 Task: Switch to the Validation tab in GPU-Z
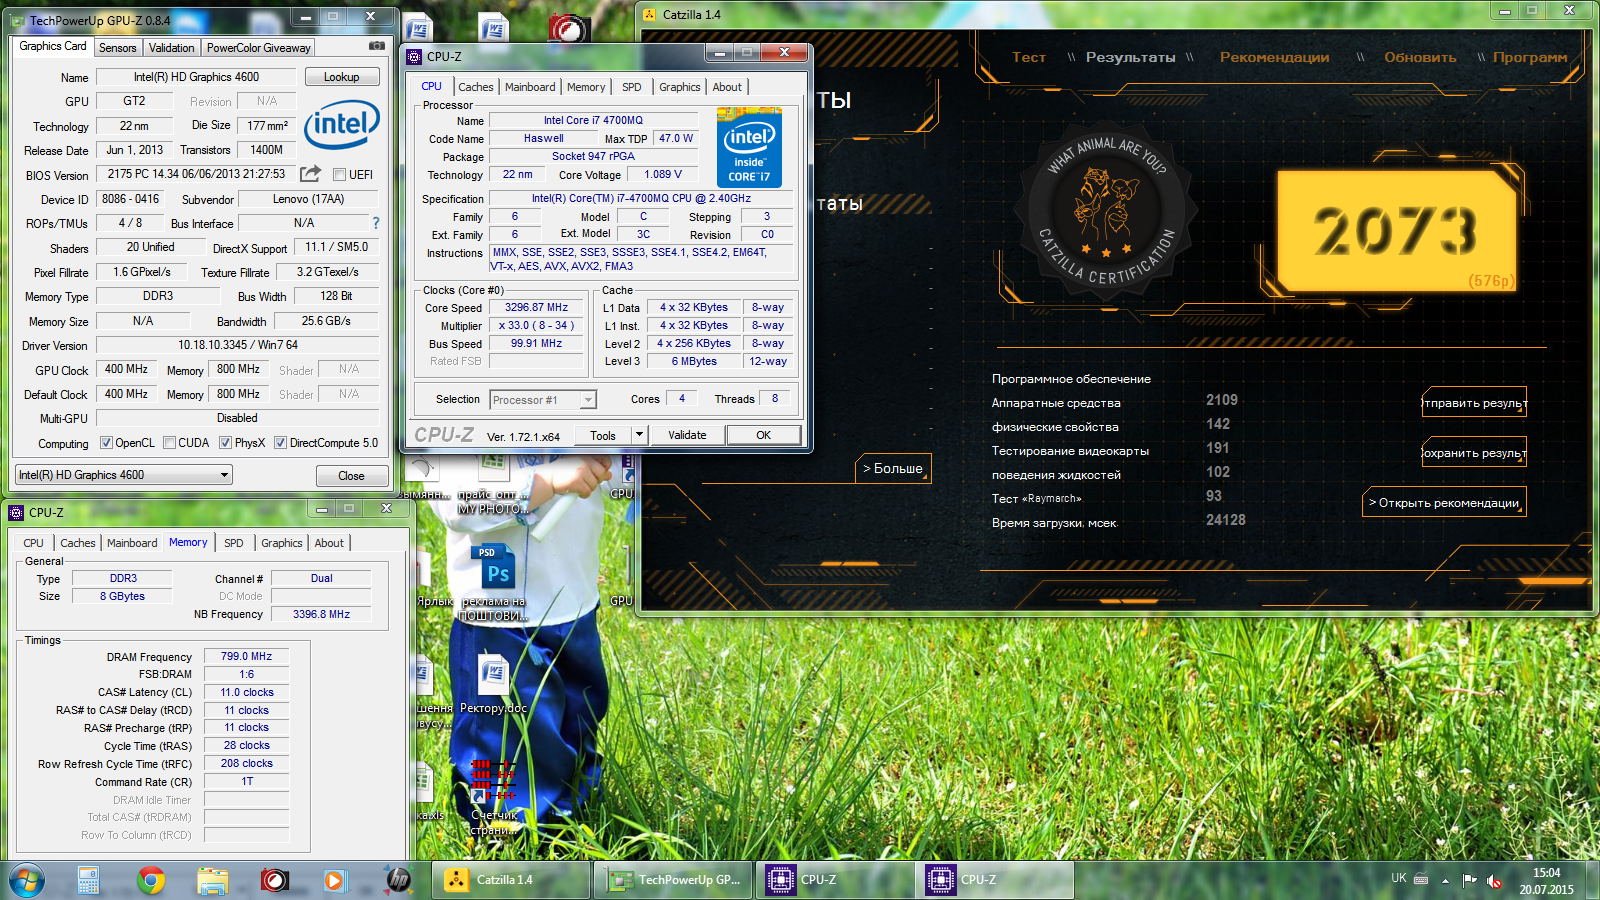click(x=172, y=48)
